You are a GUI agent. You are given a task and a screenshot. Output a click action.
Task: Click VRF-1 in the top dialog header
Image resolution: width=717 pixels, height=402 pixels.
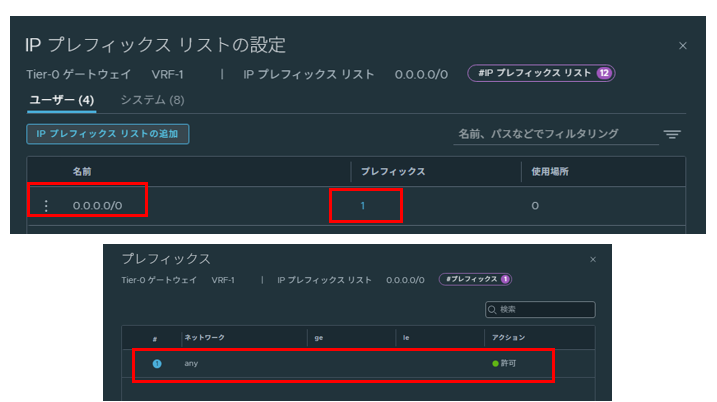pyautogui.click(x=167, y=74)
